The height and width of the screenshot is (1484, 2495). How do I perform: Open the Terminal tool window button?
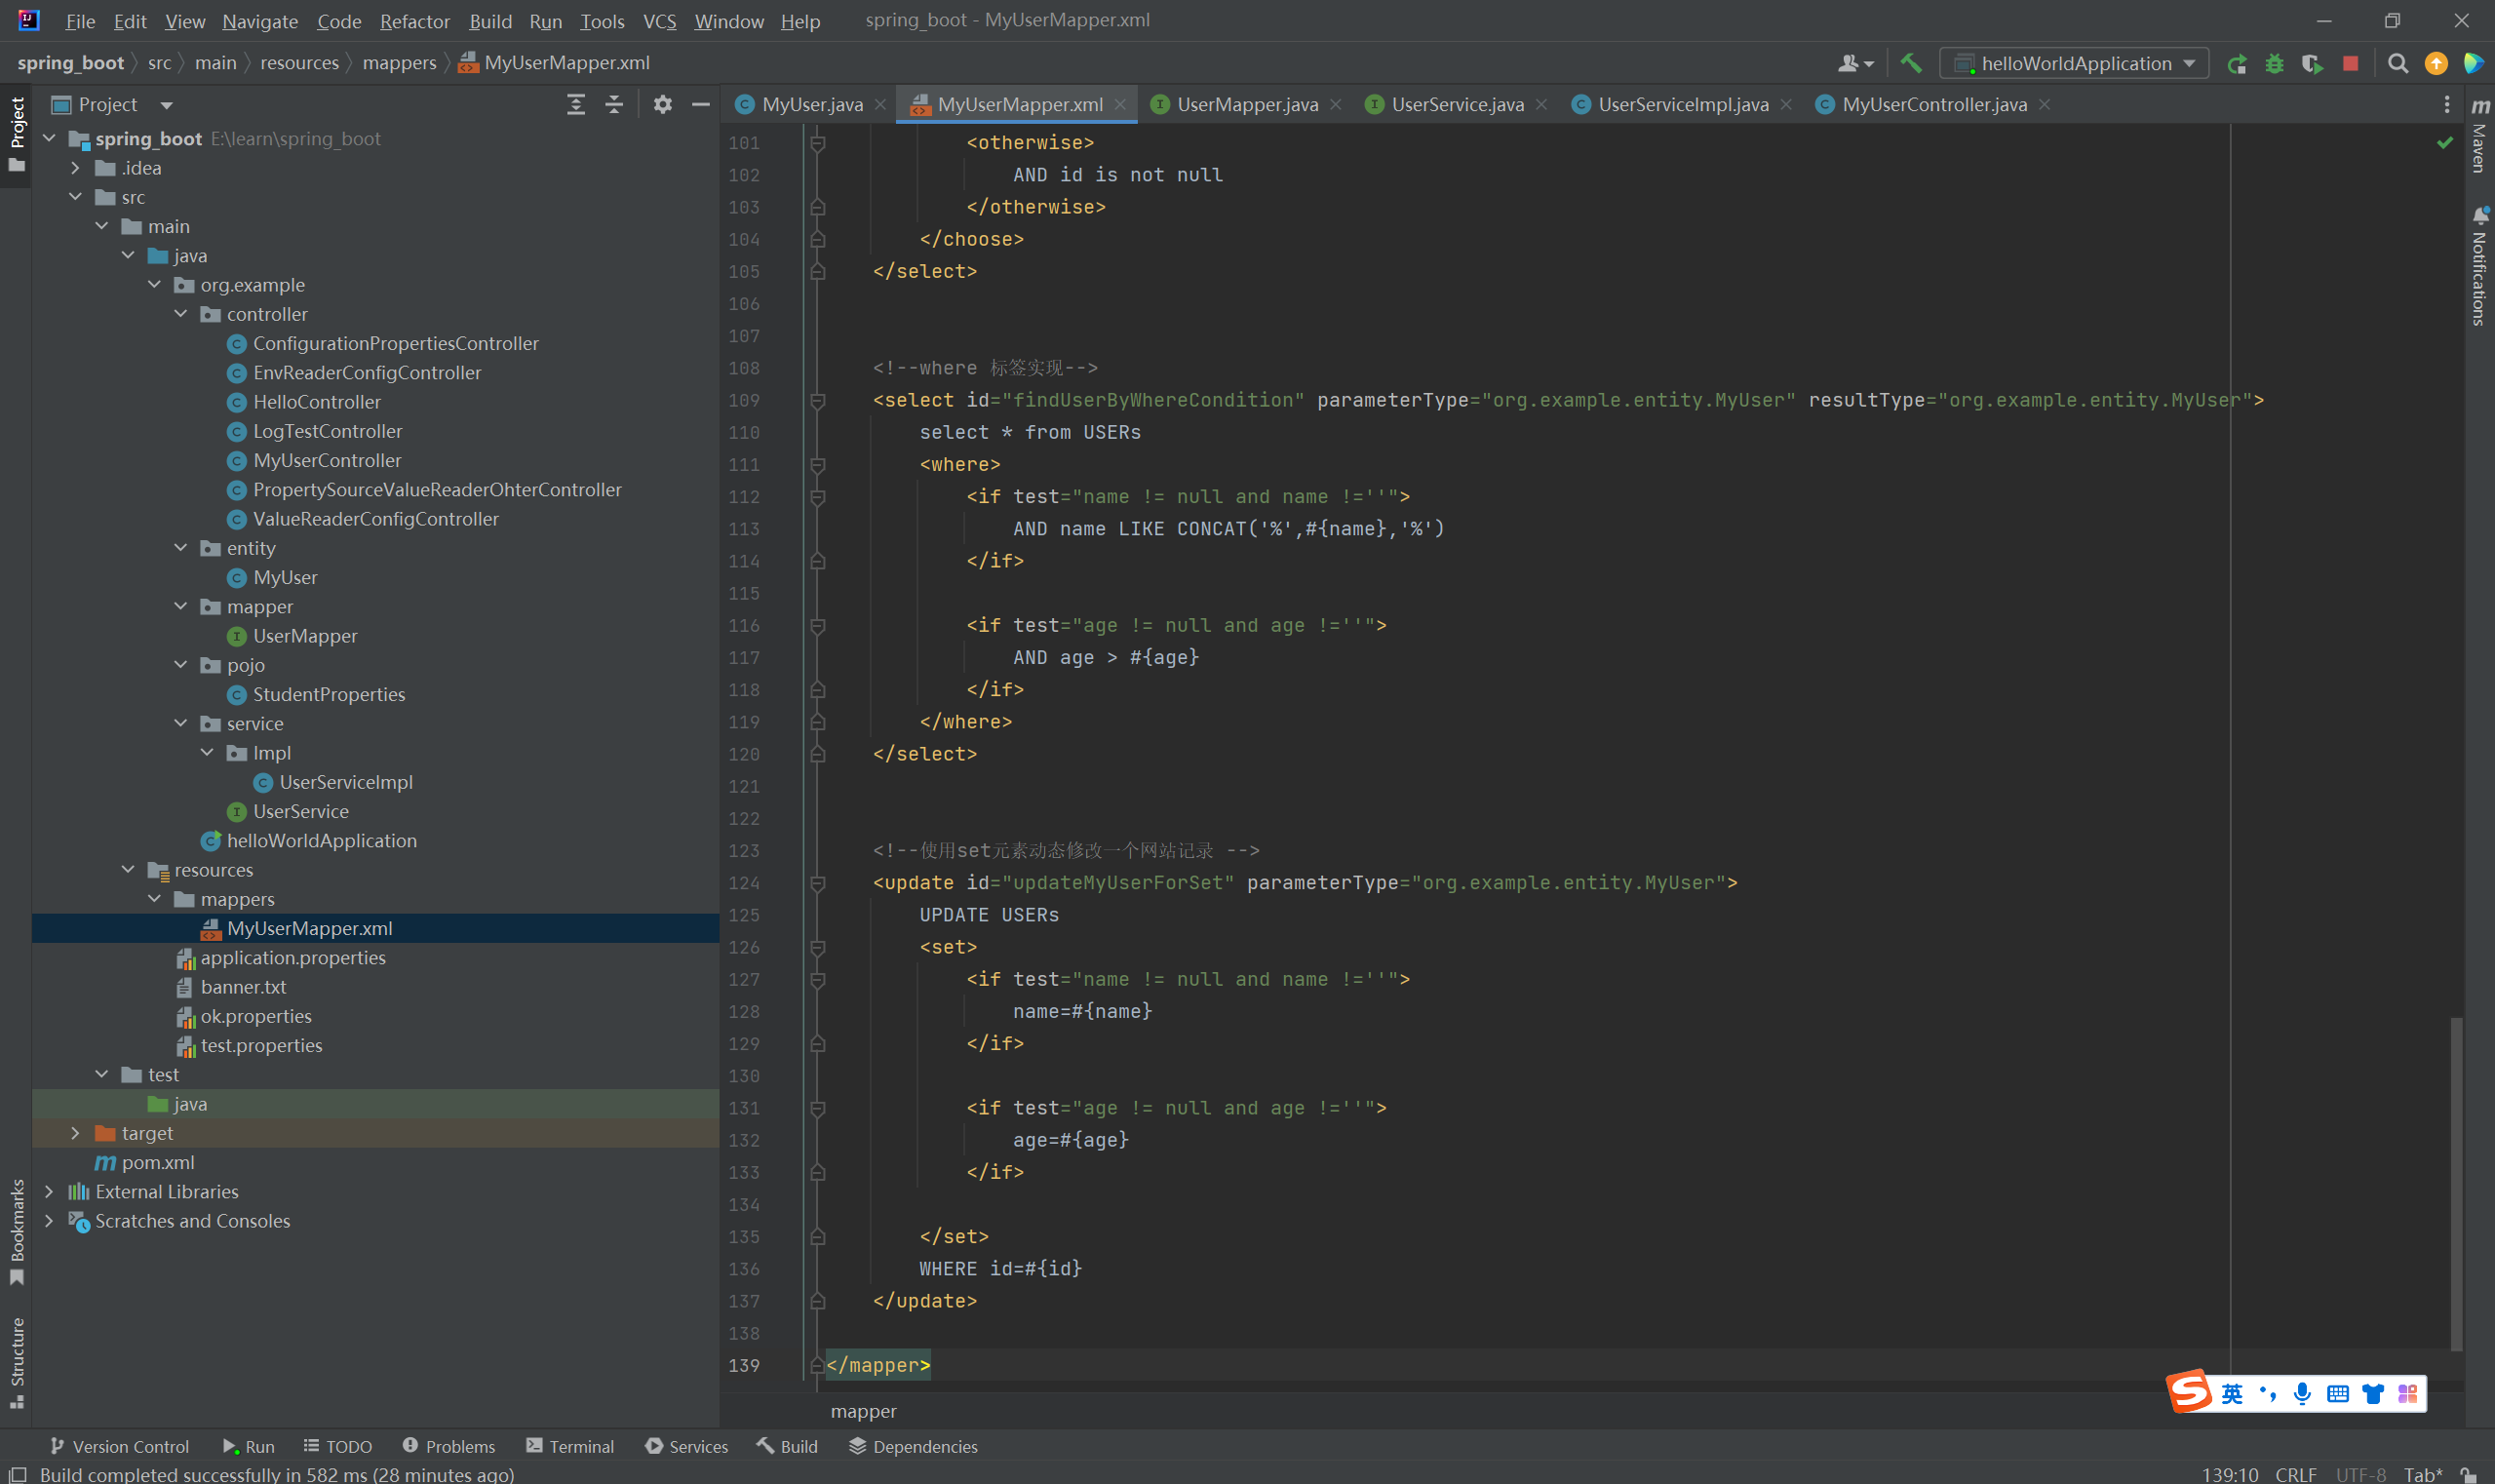click(x=570, y=1446)
